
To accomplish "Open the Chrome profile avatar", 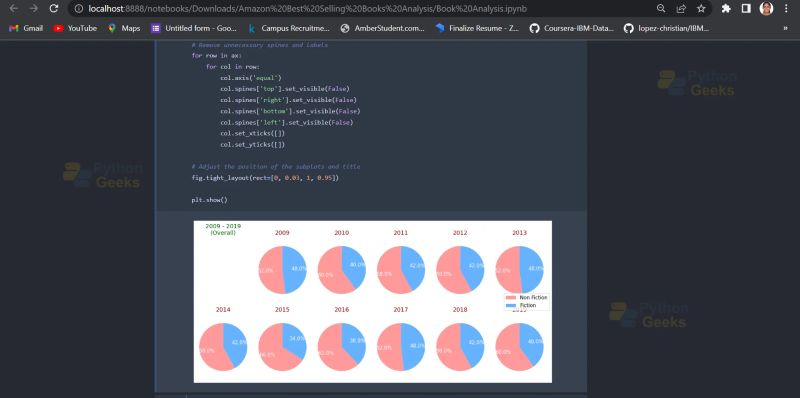I will (766, 9).
